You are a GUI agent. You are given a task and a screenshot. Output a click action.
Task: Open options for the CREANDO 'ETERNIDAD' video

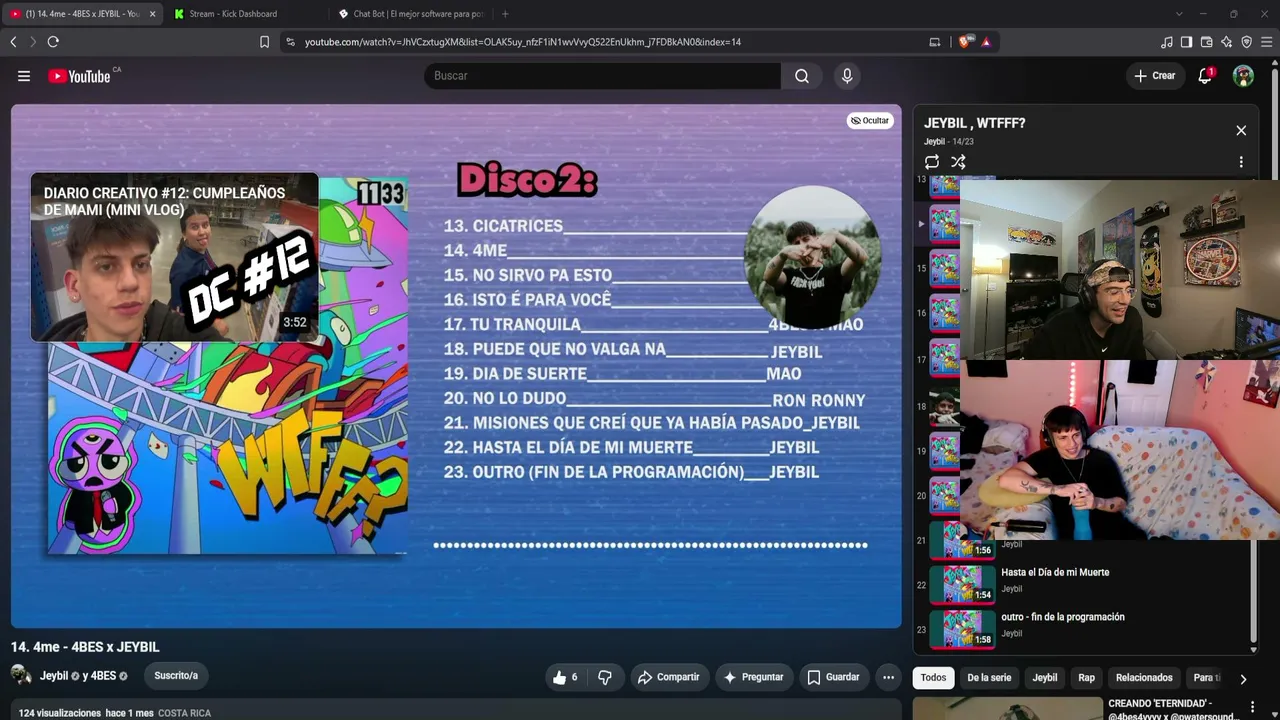coord(1252,708)
